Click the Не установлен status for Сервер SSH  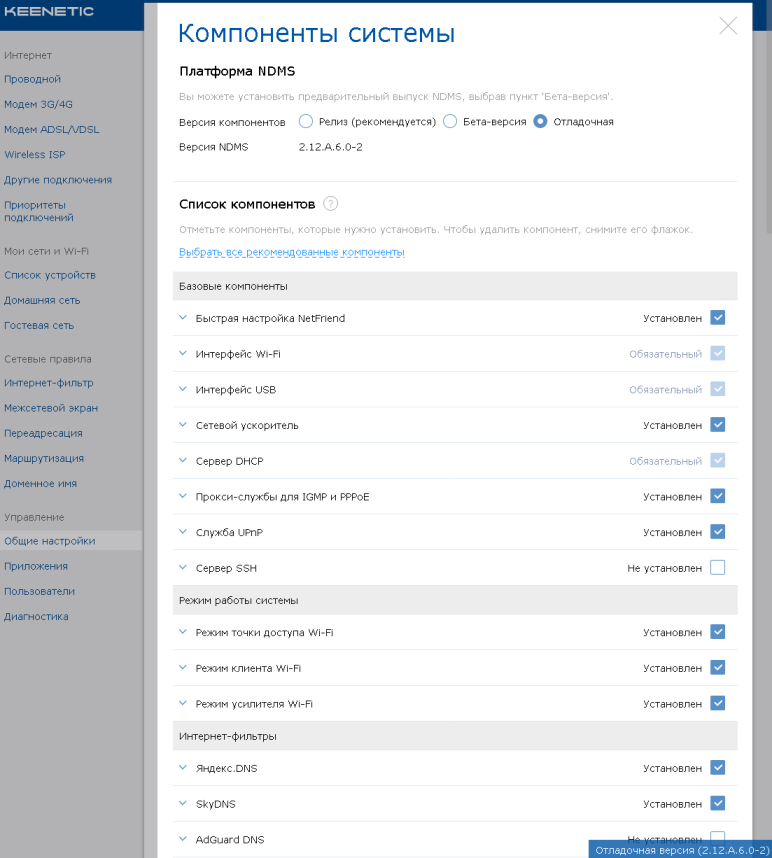(x=664, y=569)
